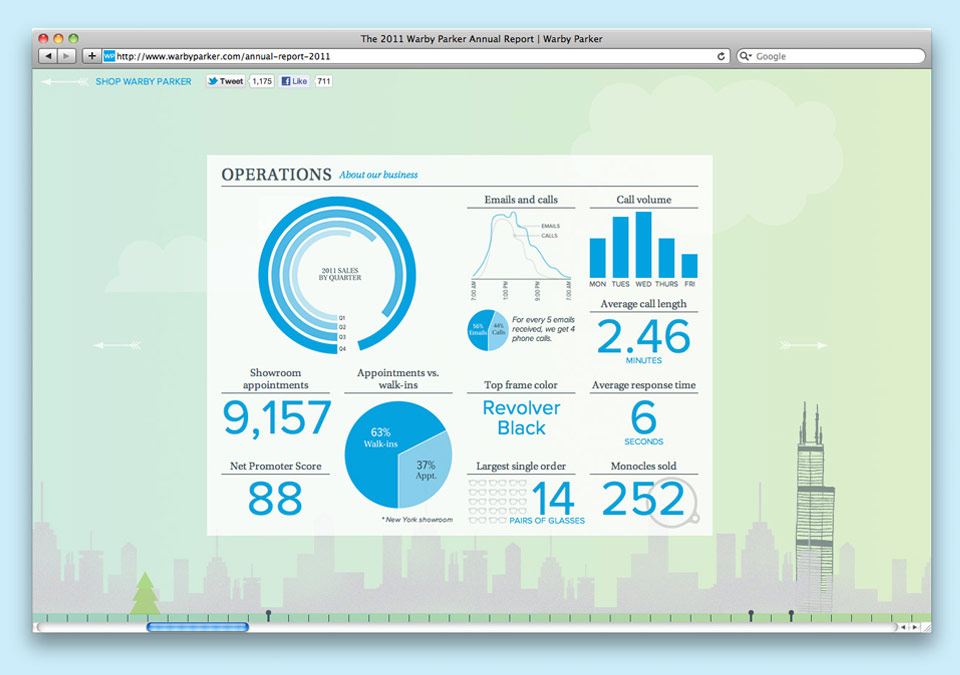Image resolution: width=960 pixels, height=675 pixels.
Task: Go to the previous slide with the left feathered arrow
Action: tap(117, 345)
